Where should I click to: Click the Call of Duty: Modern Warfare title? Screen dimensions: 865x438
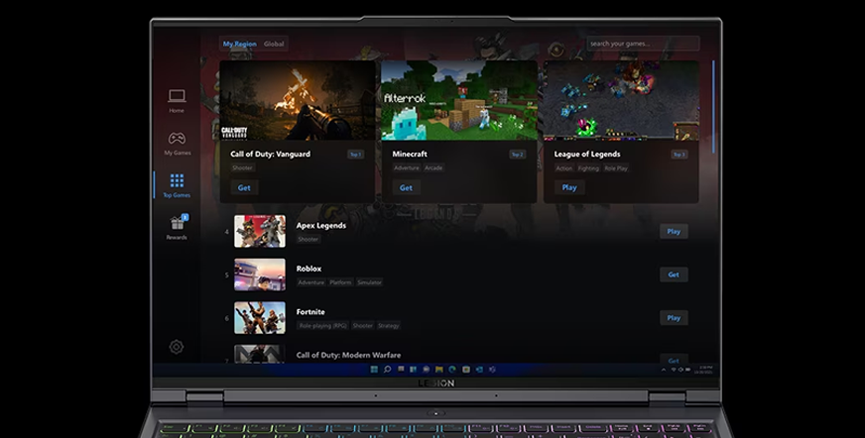[x=349, y=355]
